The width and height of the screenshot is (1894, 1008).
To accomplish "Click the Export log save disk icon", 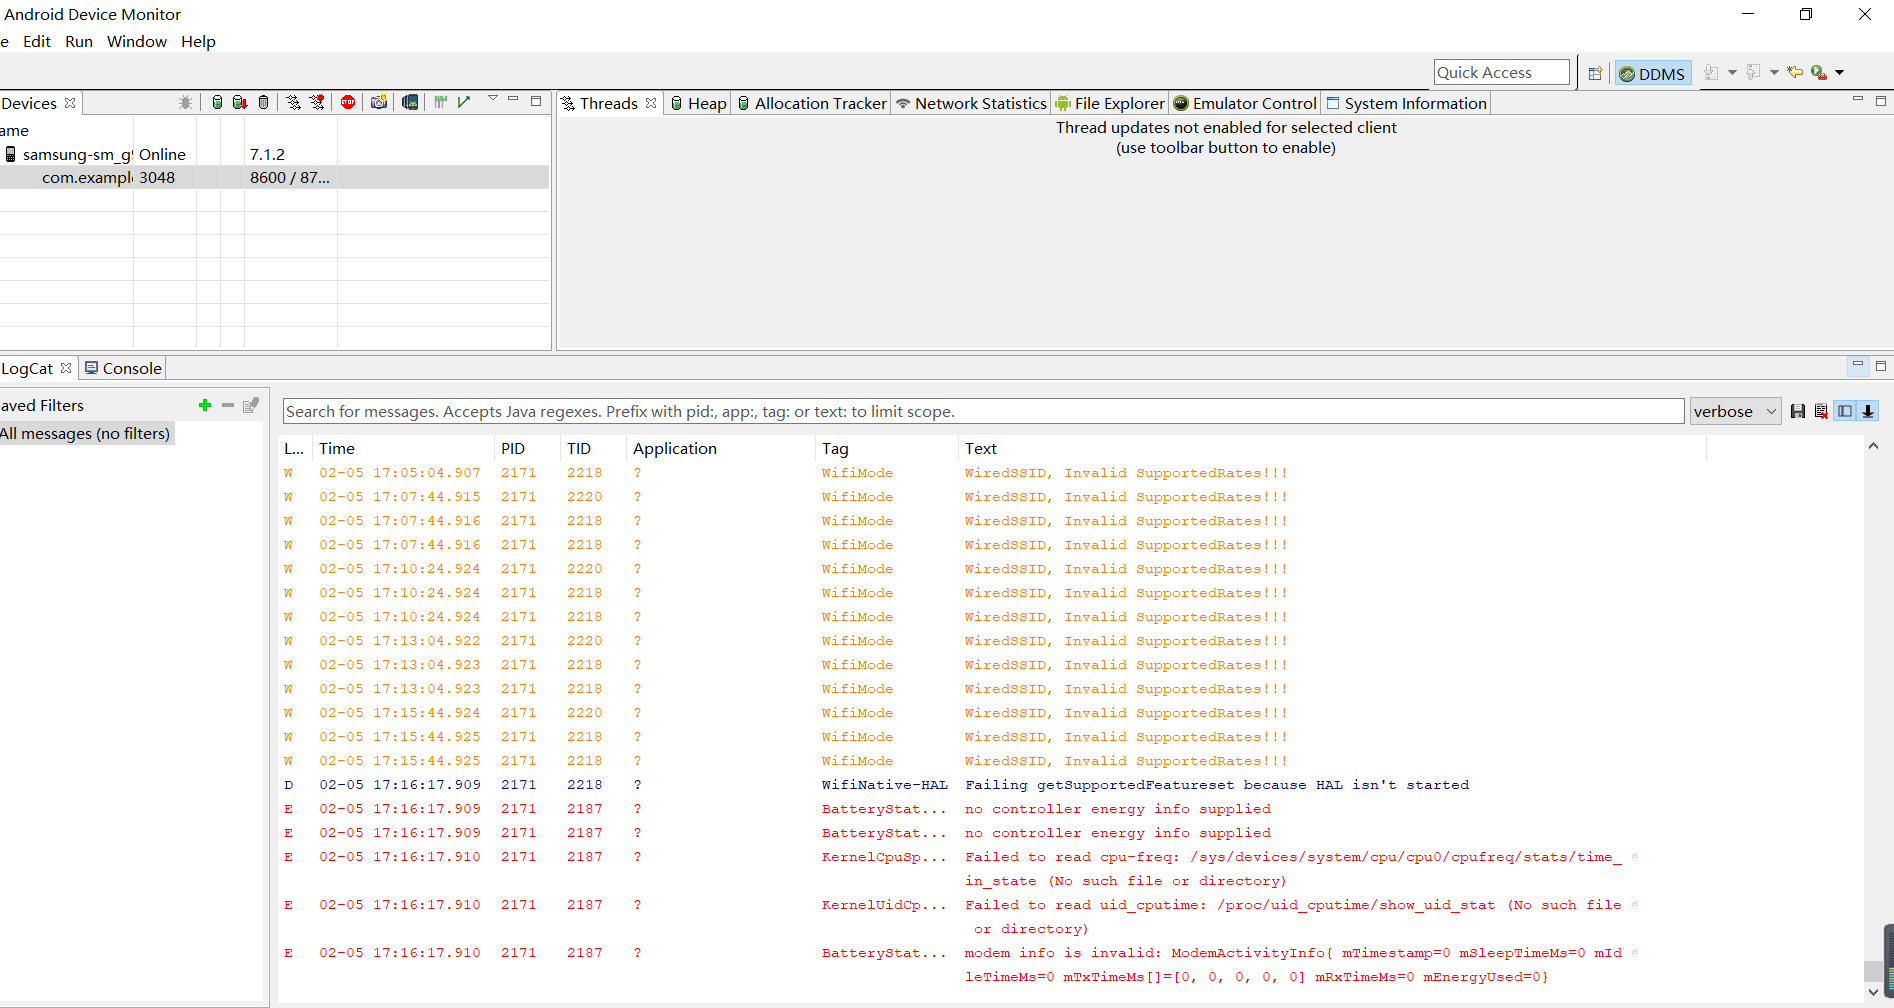I will (x=1798, y=411).
